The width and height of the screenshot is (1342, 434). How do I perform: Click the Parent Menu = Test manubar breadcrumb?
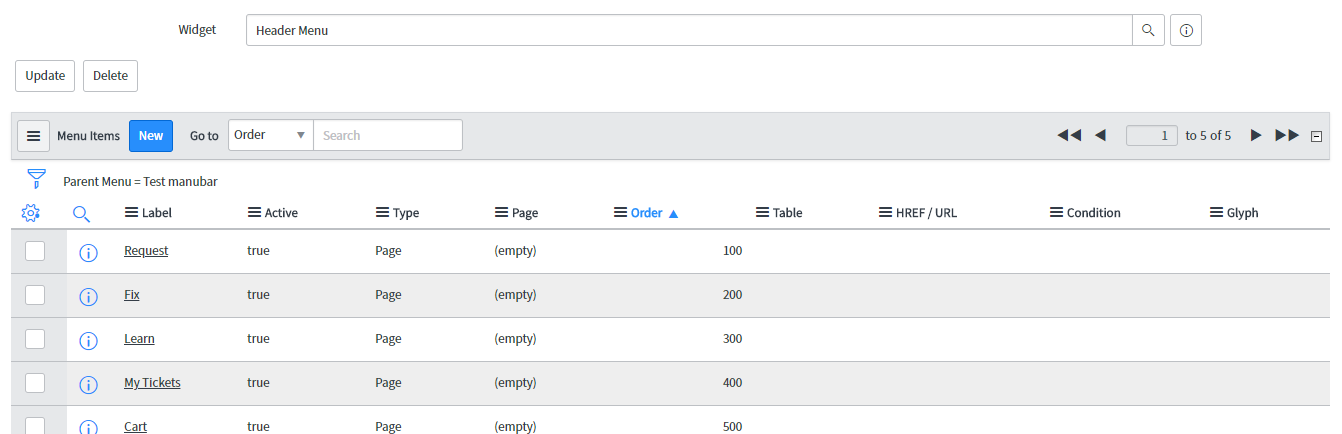(140, 182)
